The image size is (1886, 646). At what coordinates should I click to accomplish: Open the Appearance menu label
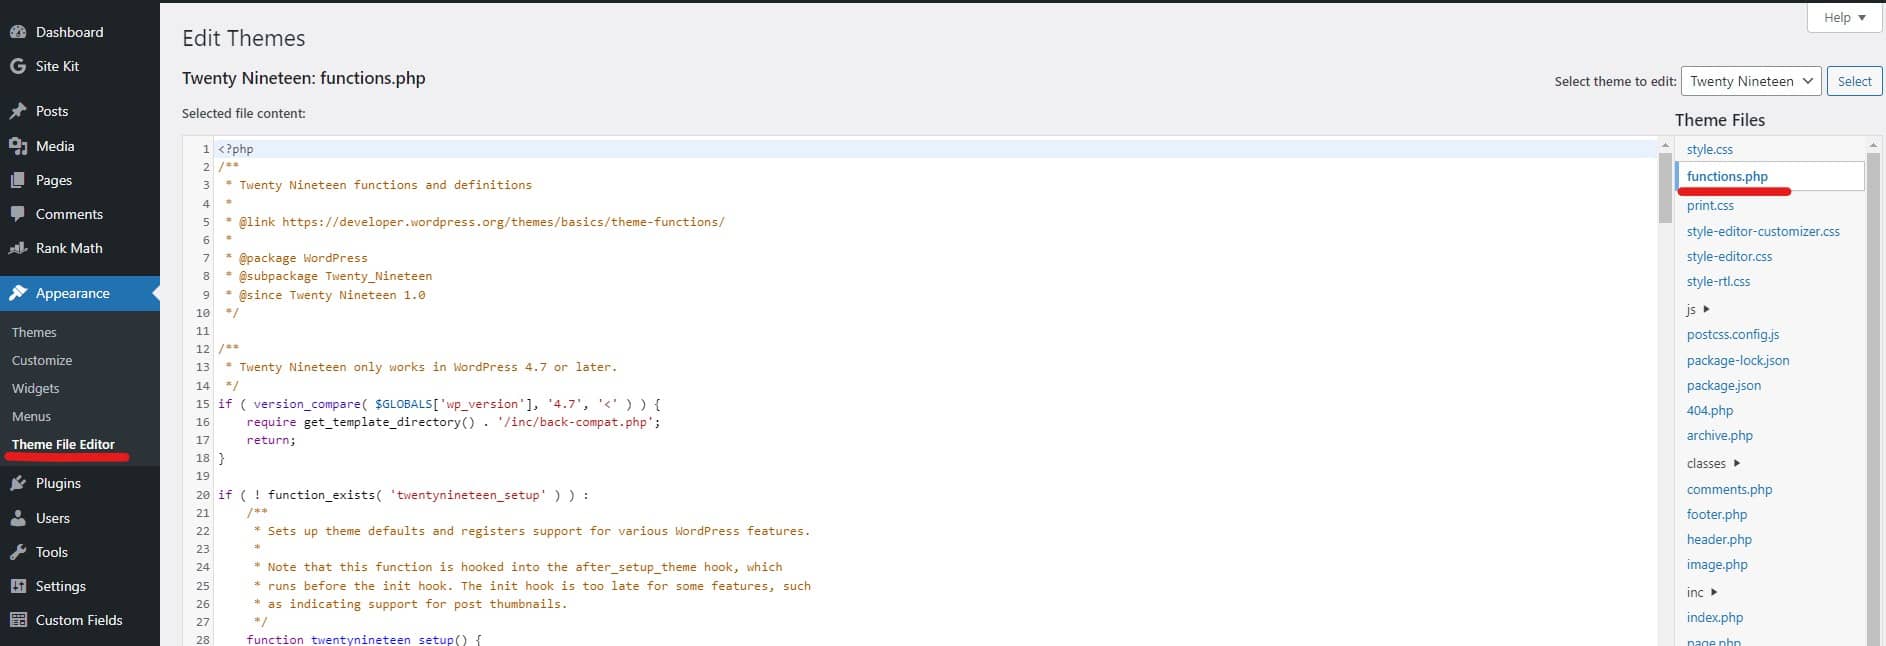(73, 293)
